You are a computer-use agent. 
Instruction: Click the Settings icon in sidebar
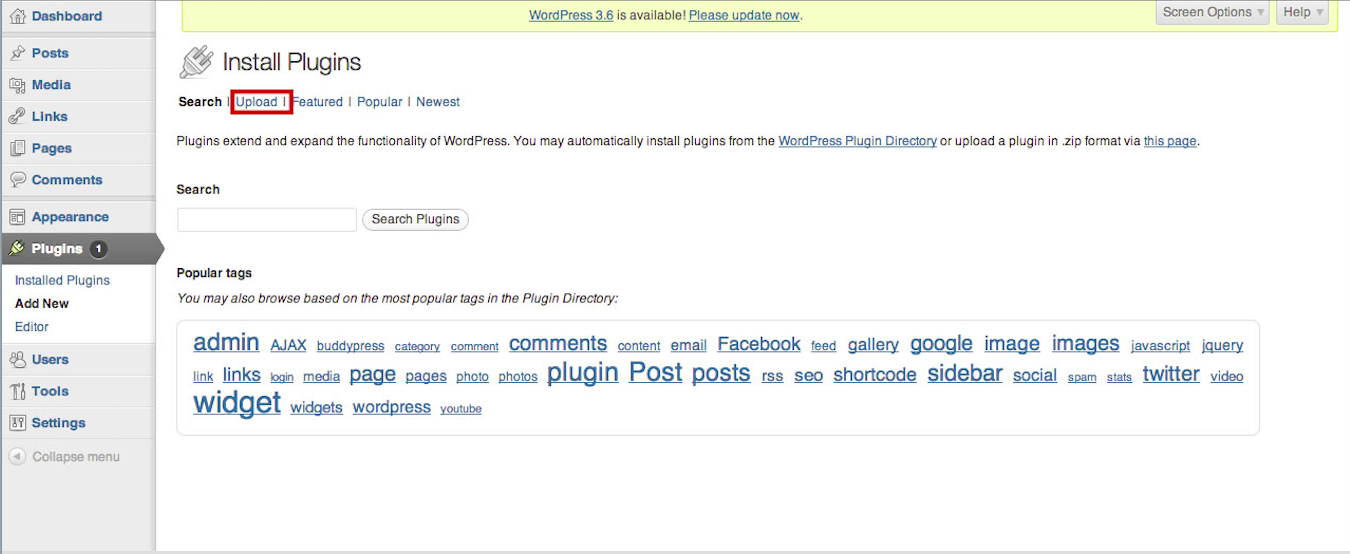[17, 423]
